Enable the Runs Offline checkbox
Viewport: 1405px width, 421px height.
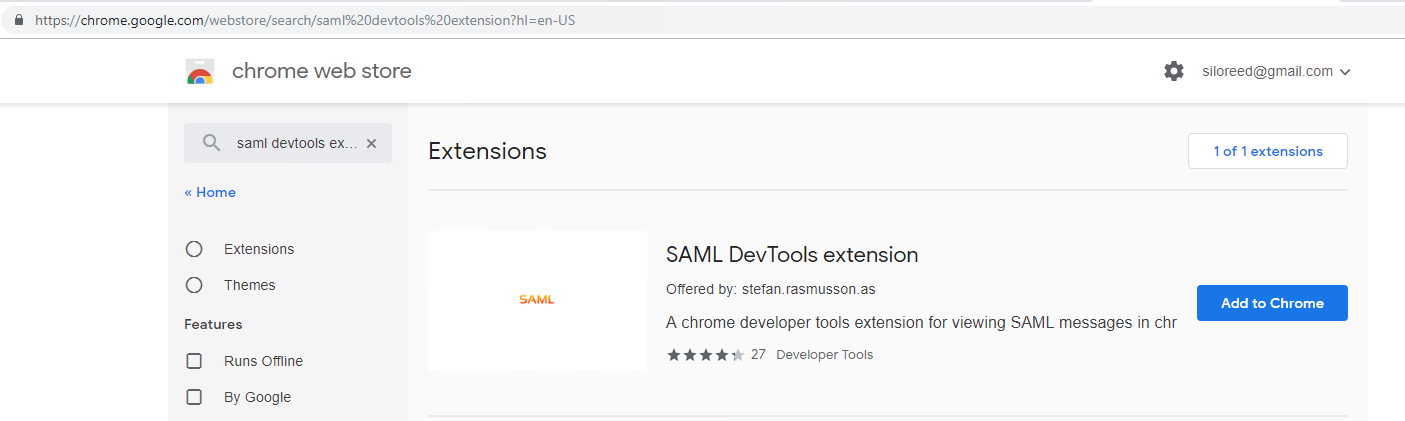pos(194,361)
